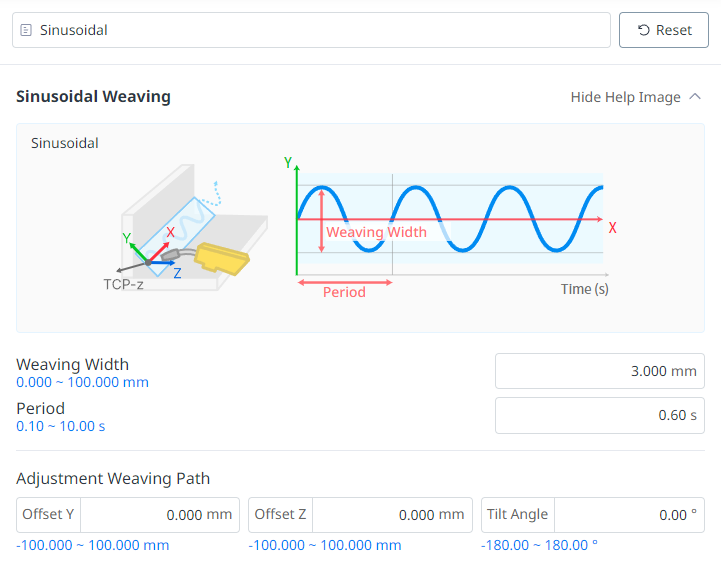The image size is (721, 567).
Task: Click the yellow welding torch illustration
Action: pyautogui.click(x=222, y=258)
